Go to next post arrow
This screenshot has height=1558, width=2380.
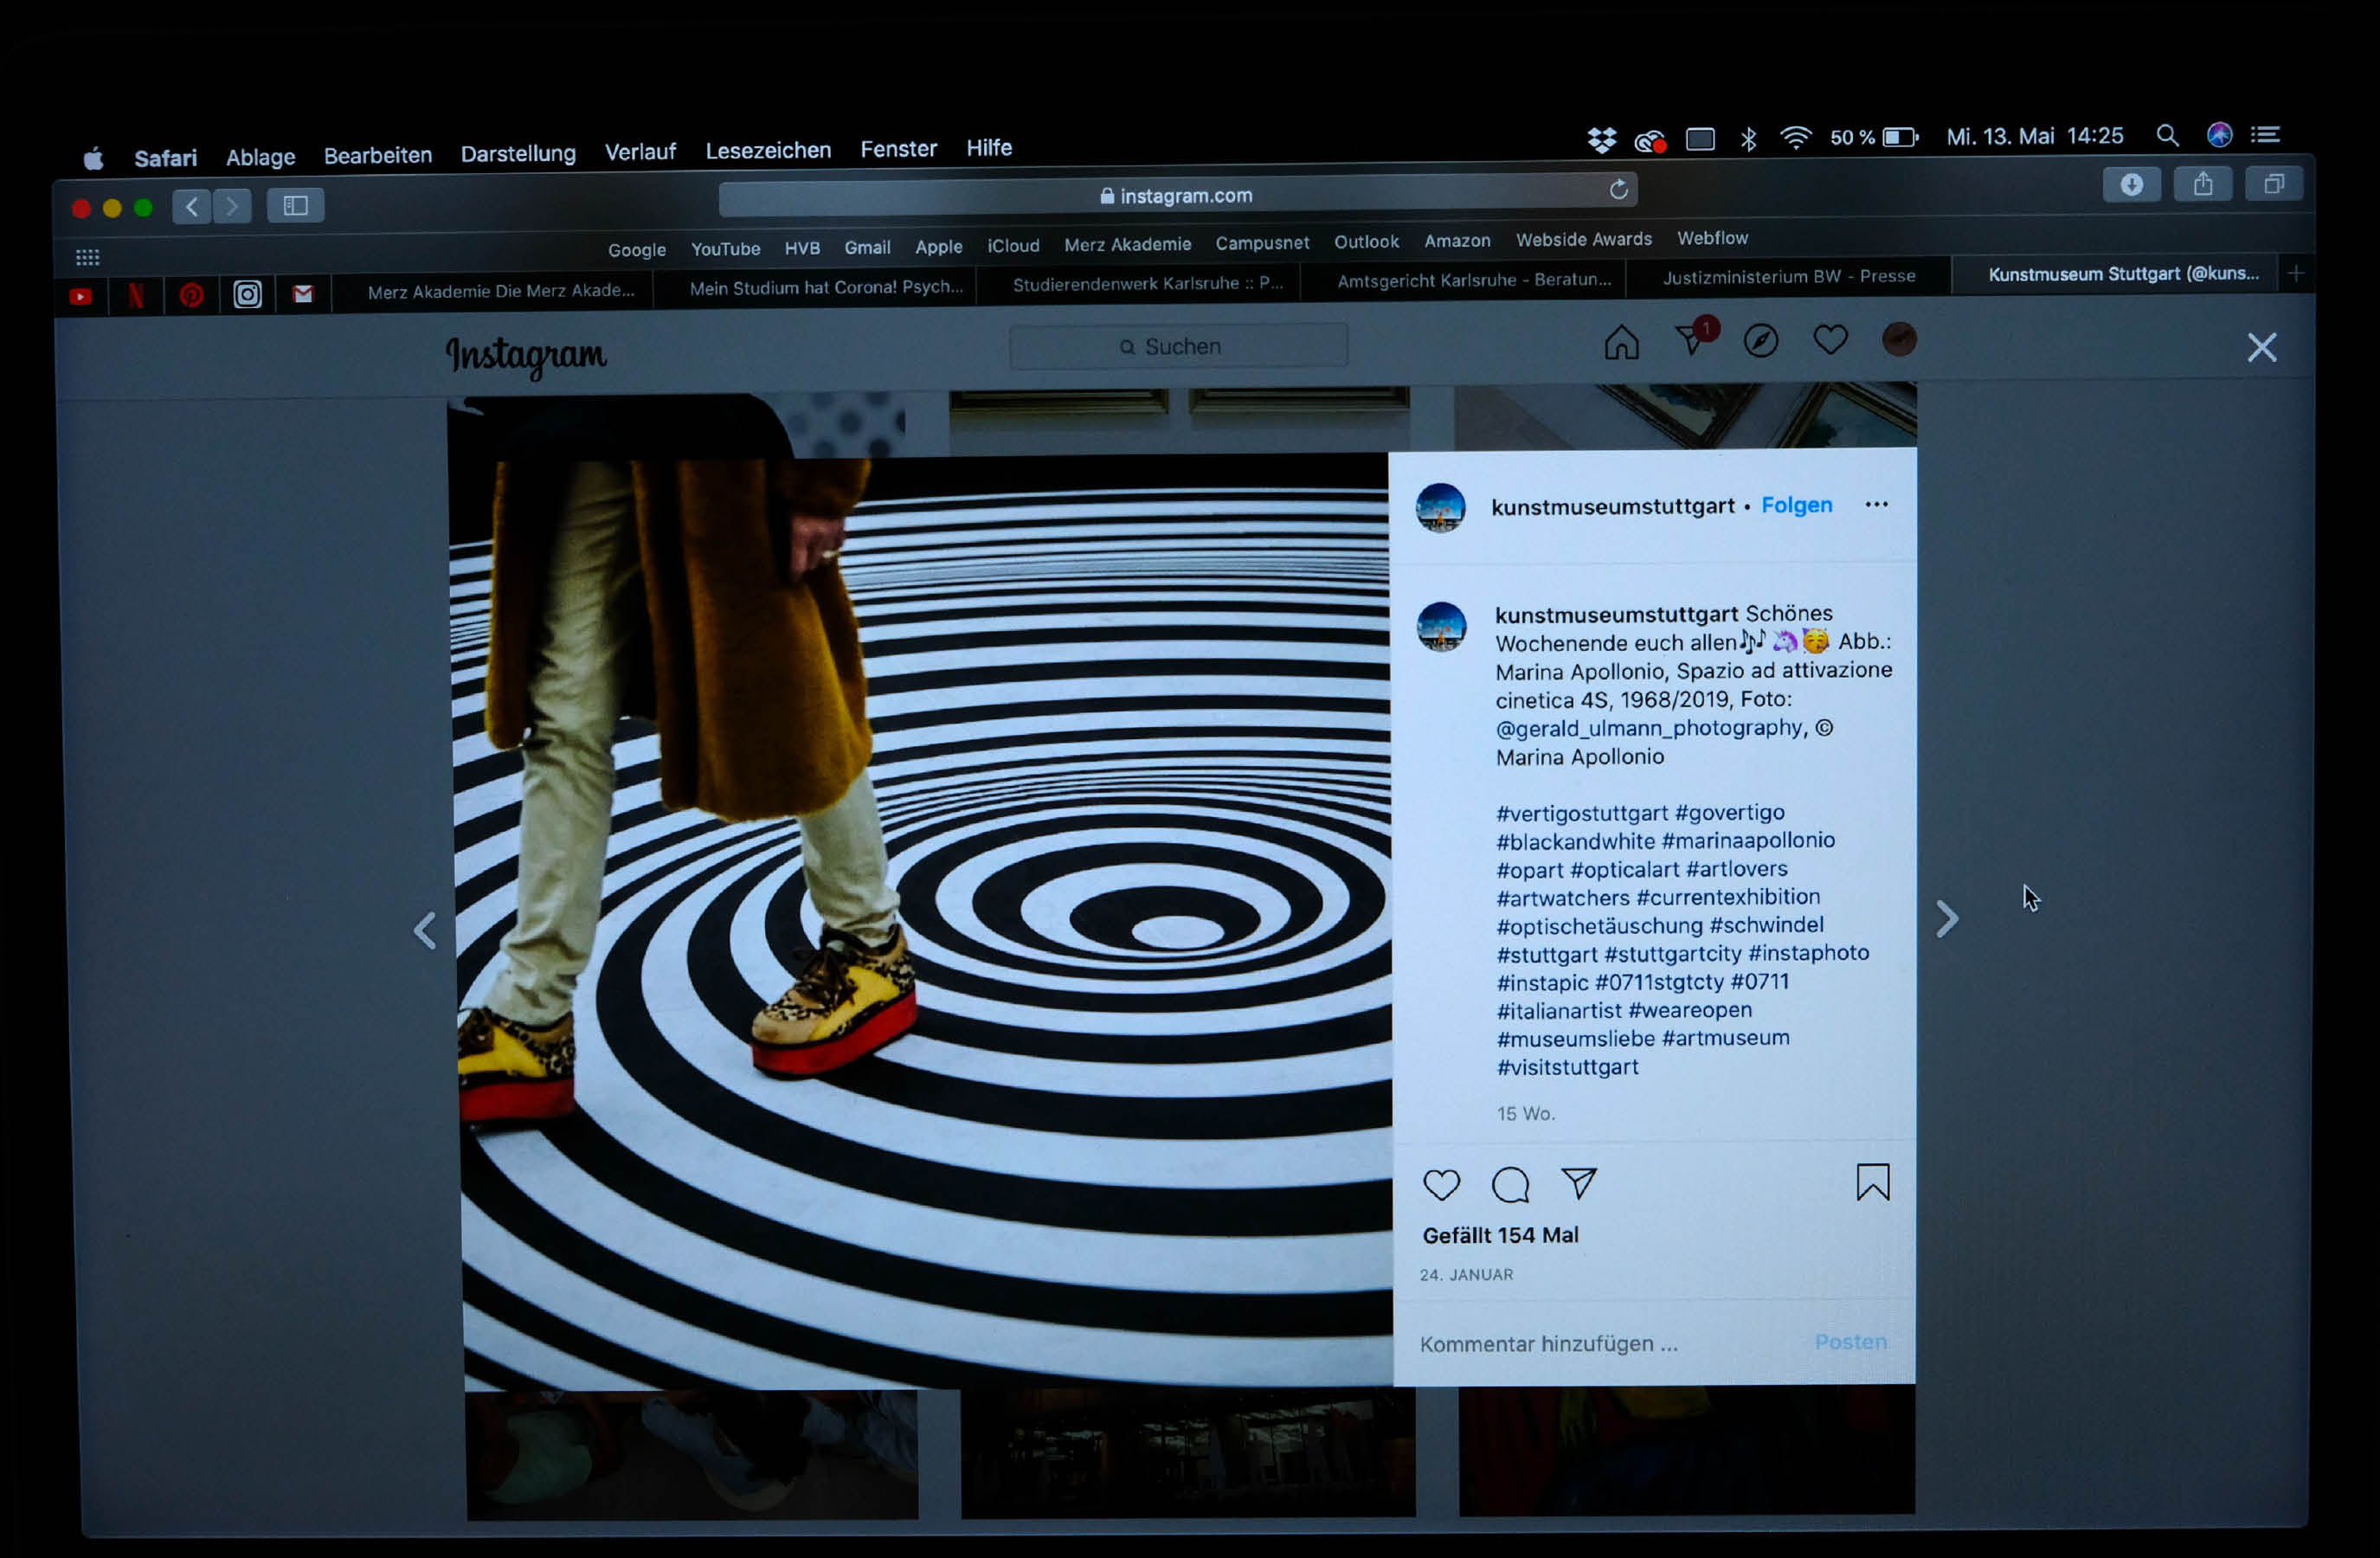tap(1946, 919)
